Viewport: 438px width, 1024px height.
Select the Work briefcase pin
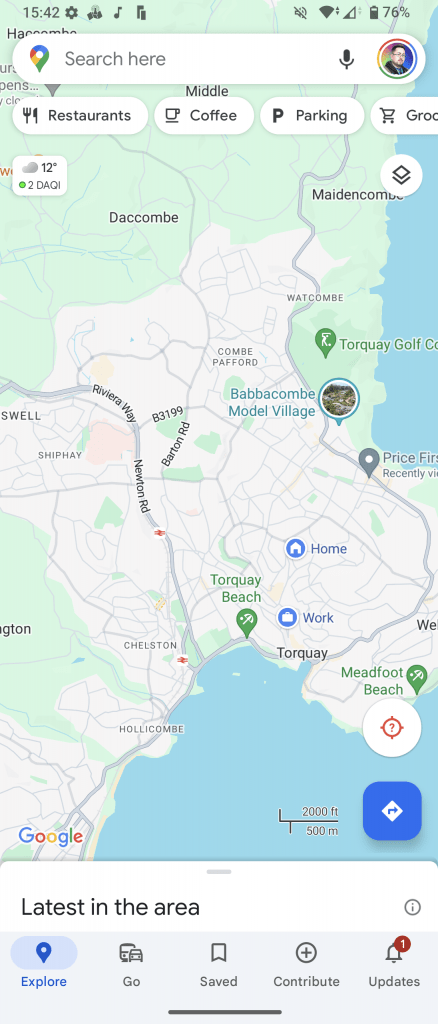tap(287, 617)
